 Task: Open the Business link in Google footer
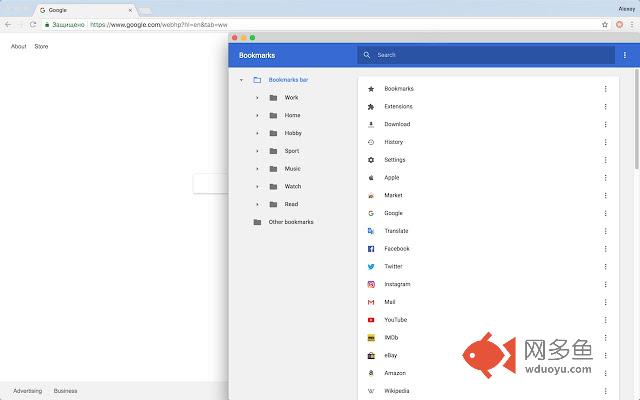[65, 391]
